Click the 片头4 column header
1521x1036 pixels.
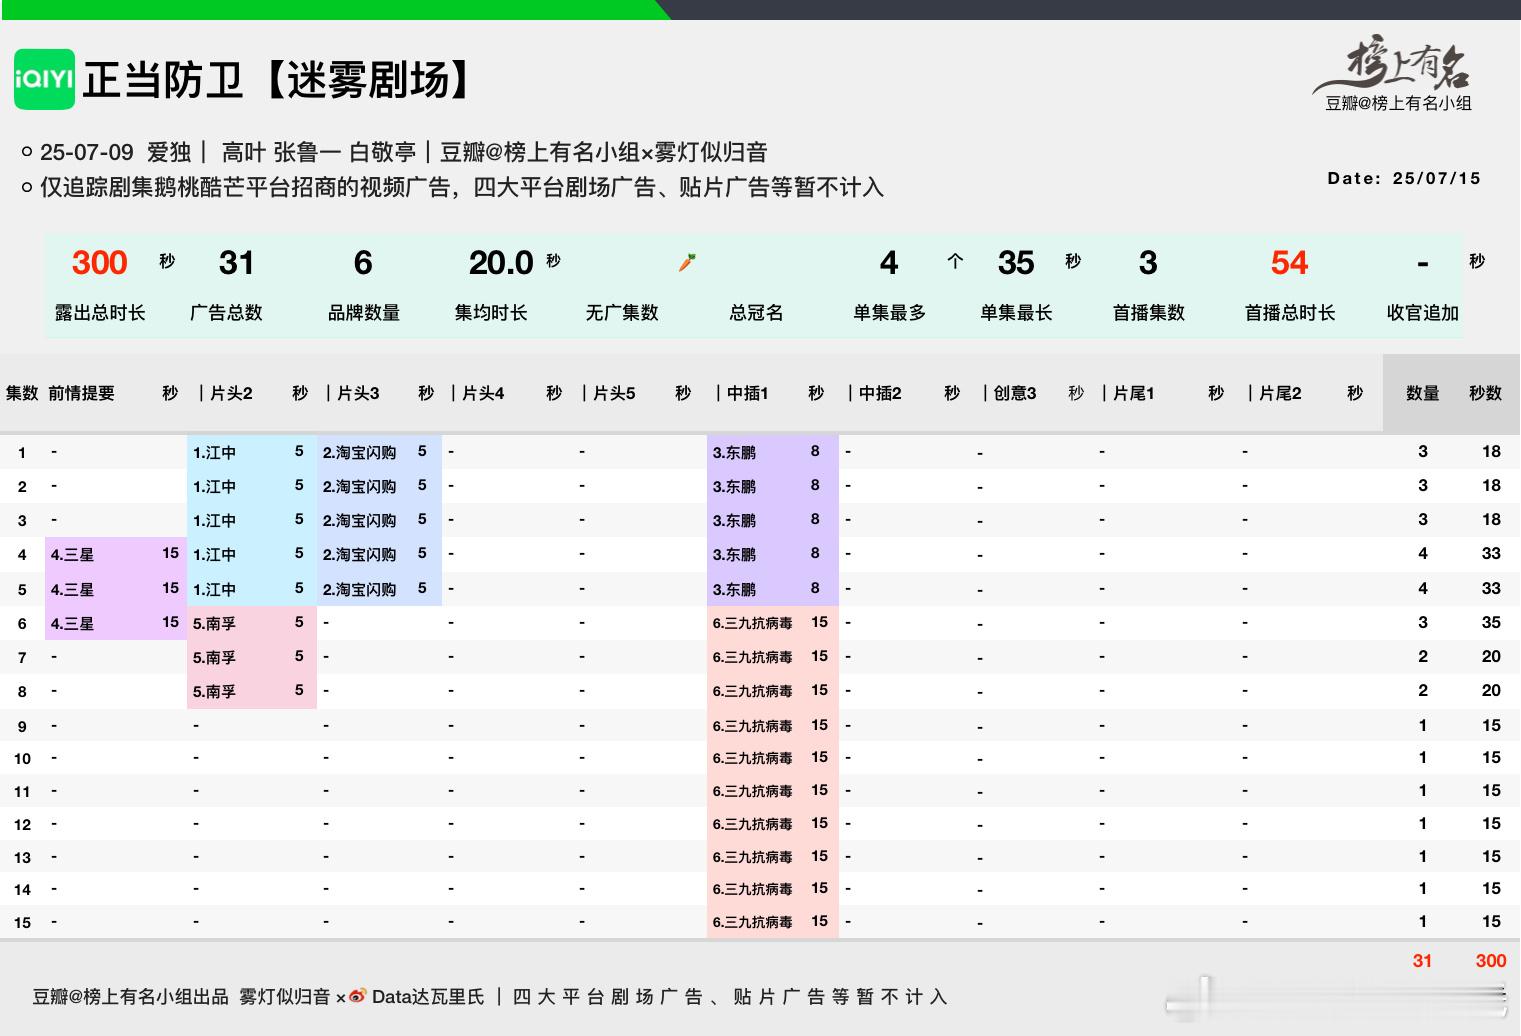coord(483,393)
